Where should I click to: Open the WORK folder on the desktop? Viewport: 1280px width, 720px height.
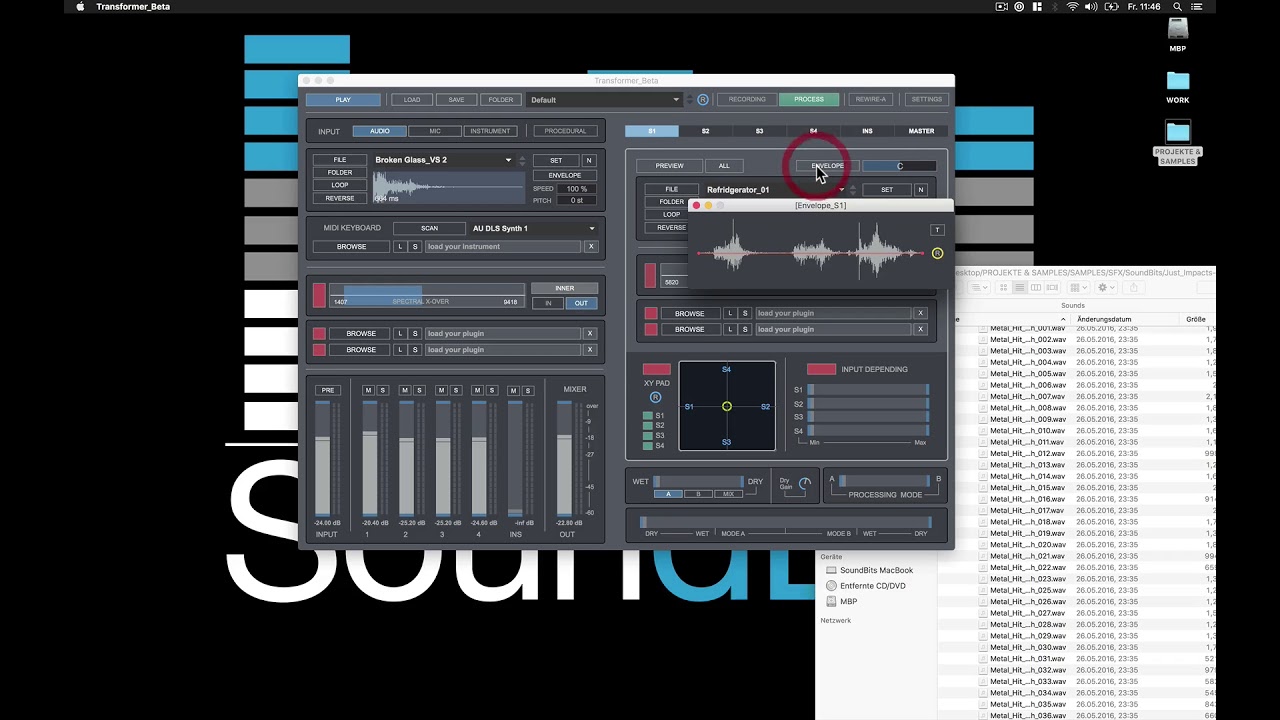[x=1178, y=81]
